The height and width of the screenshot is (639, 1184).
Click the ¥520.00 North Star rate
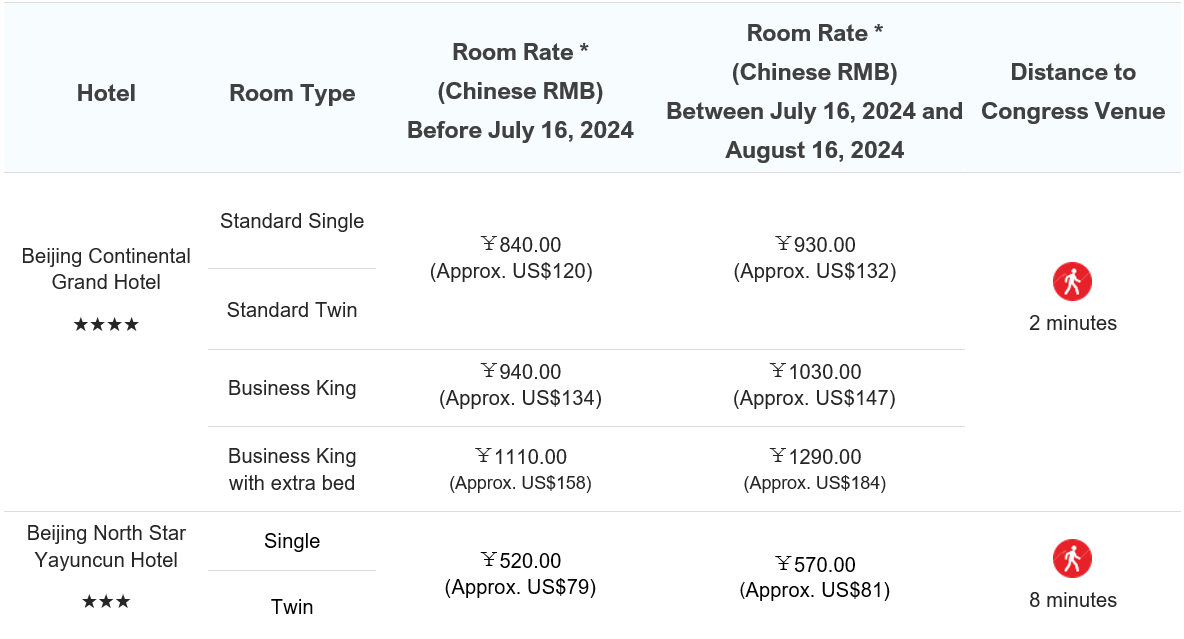click(521, 560)
